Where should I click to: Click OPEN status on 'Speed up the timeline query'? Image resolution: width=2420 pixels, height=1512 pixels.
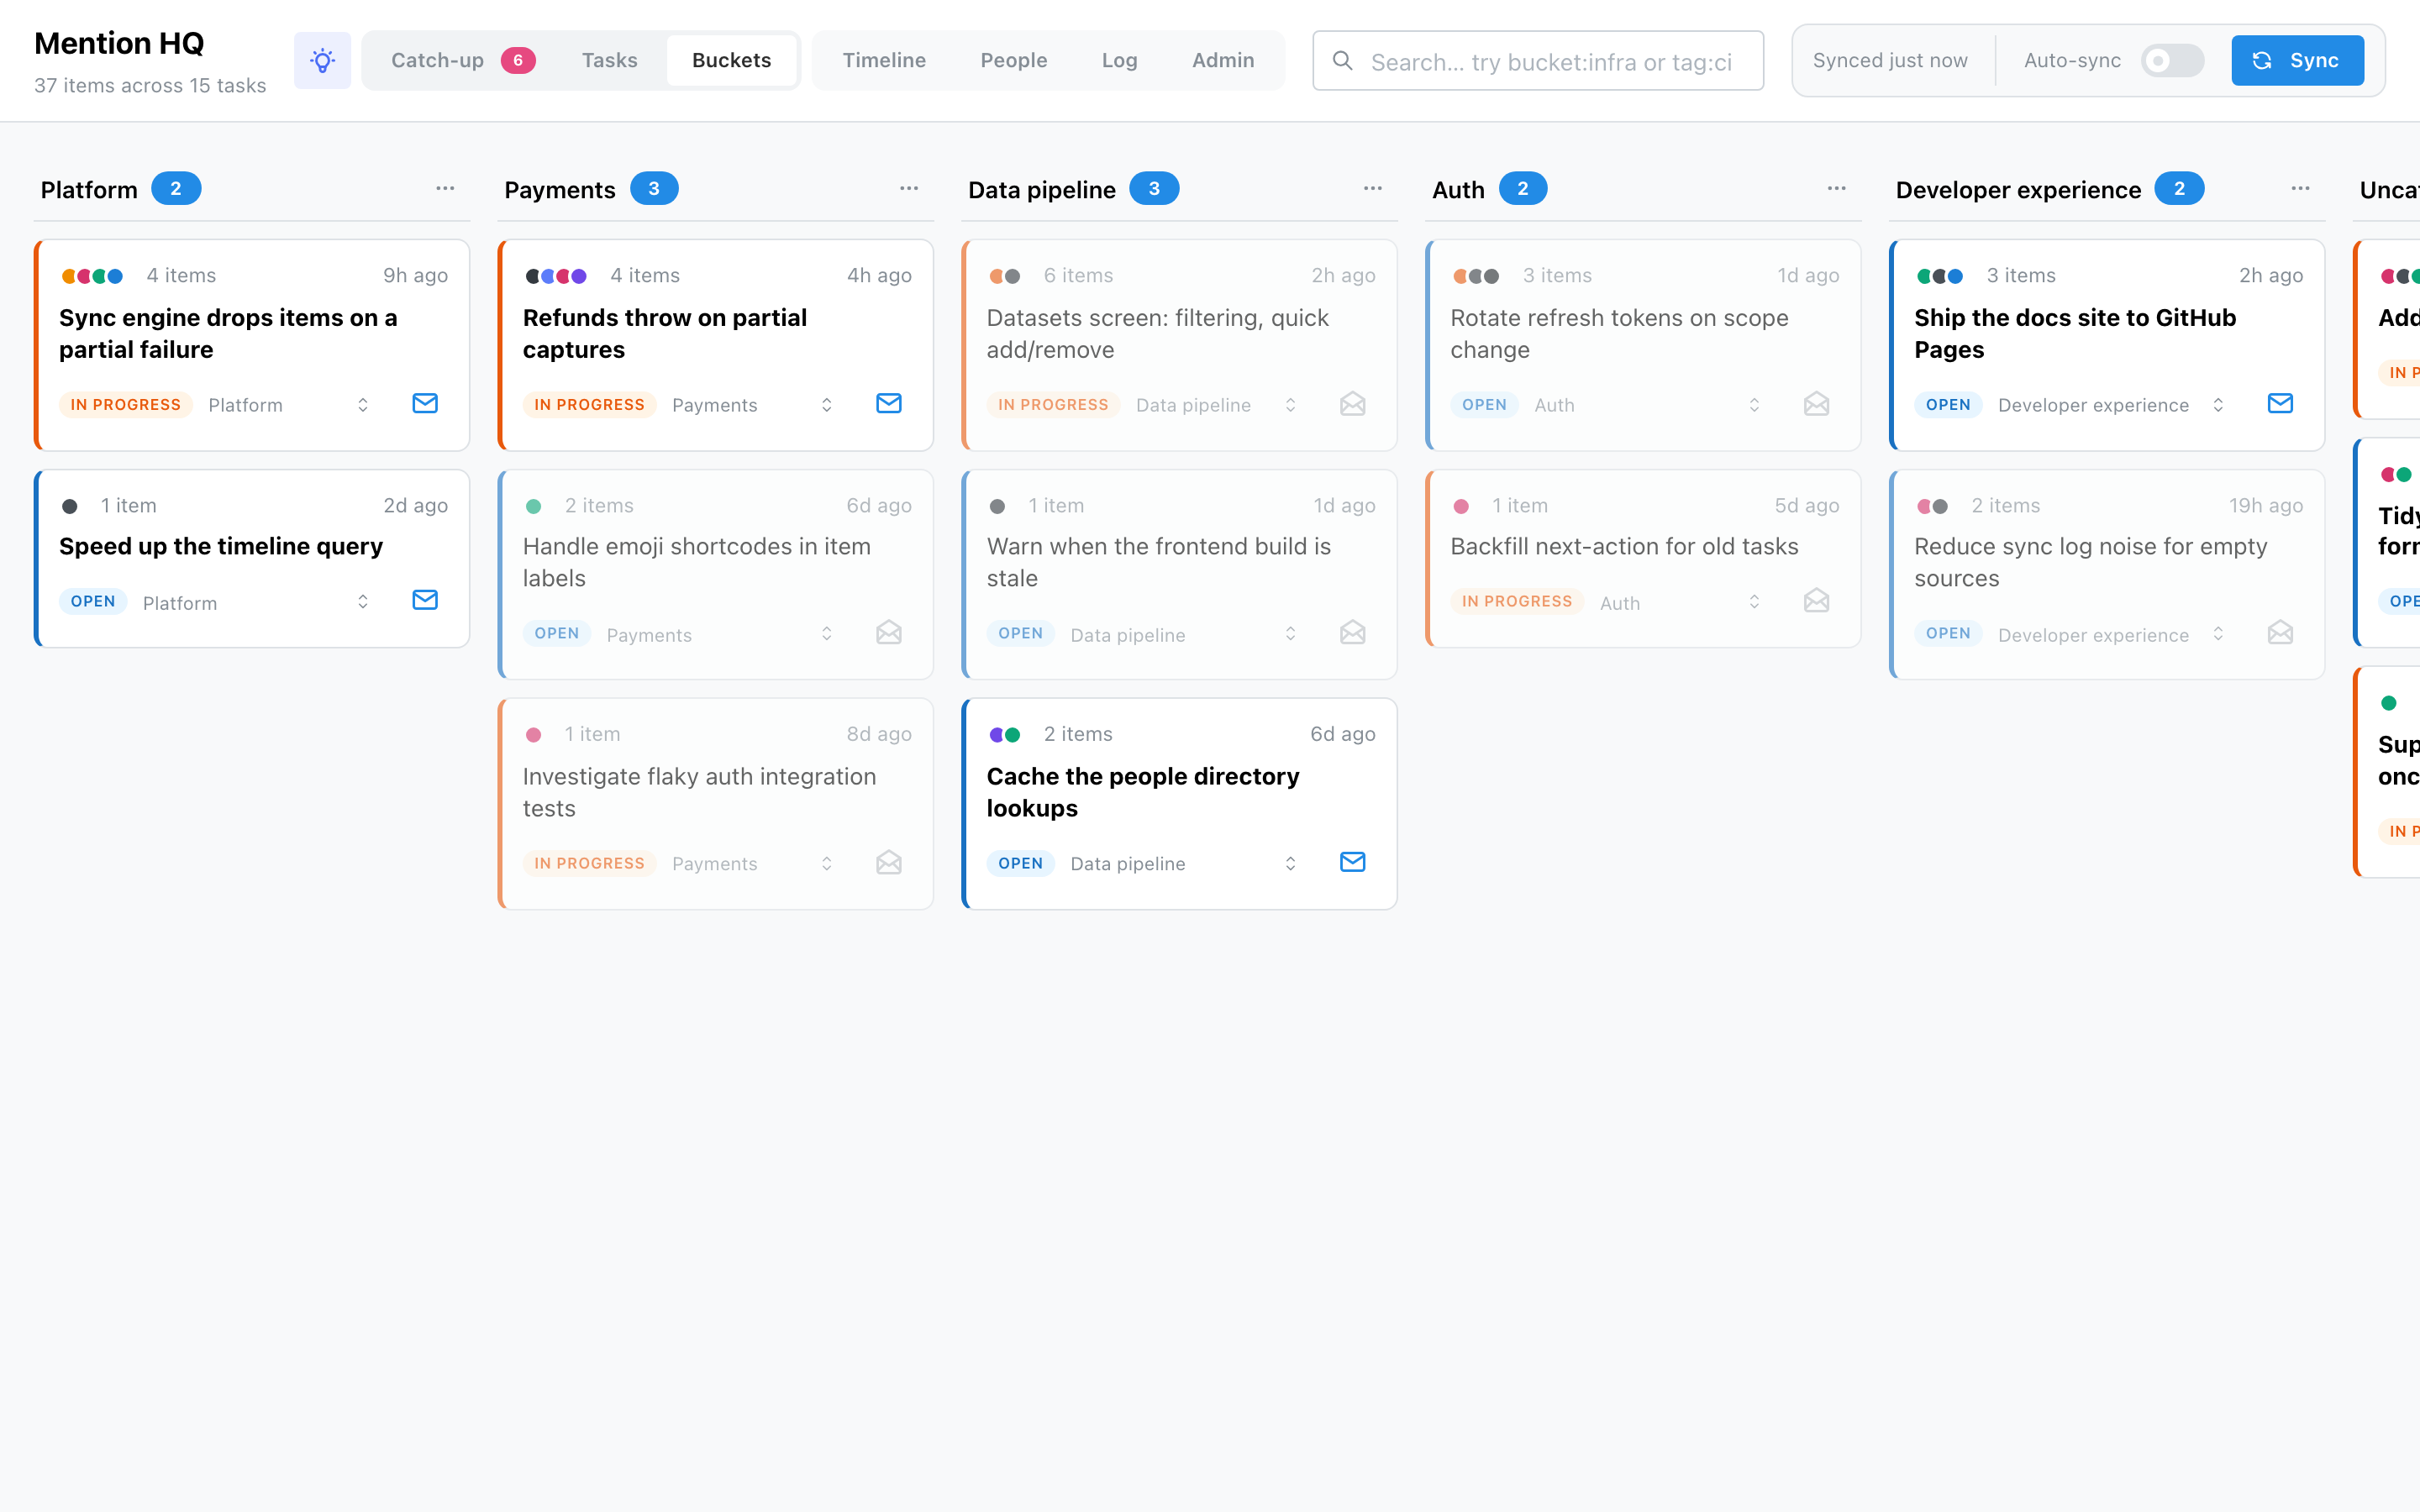pyautogui.click(x=93, y=601)
